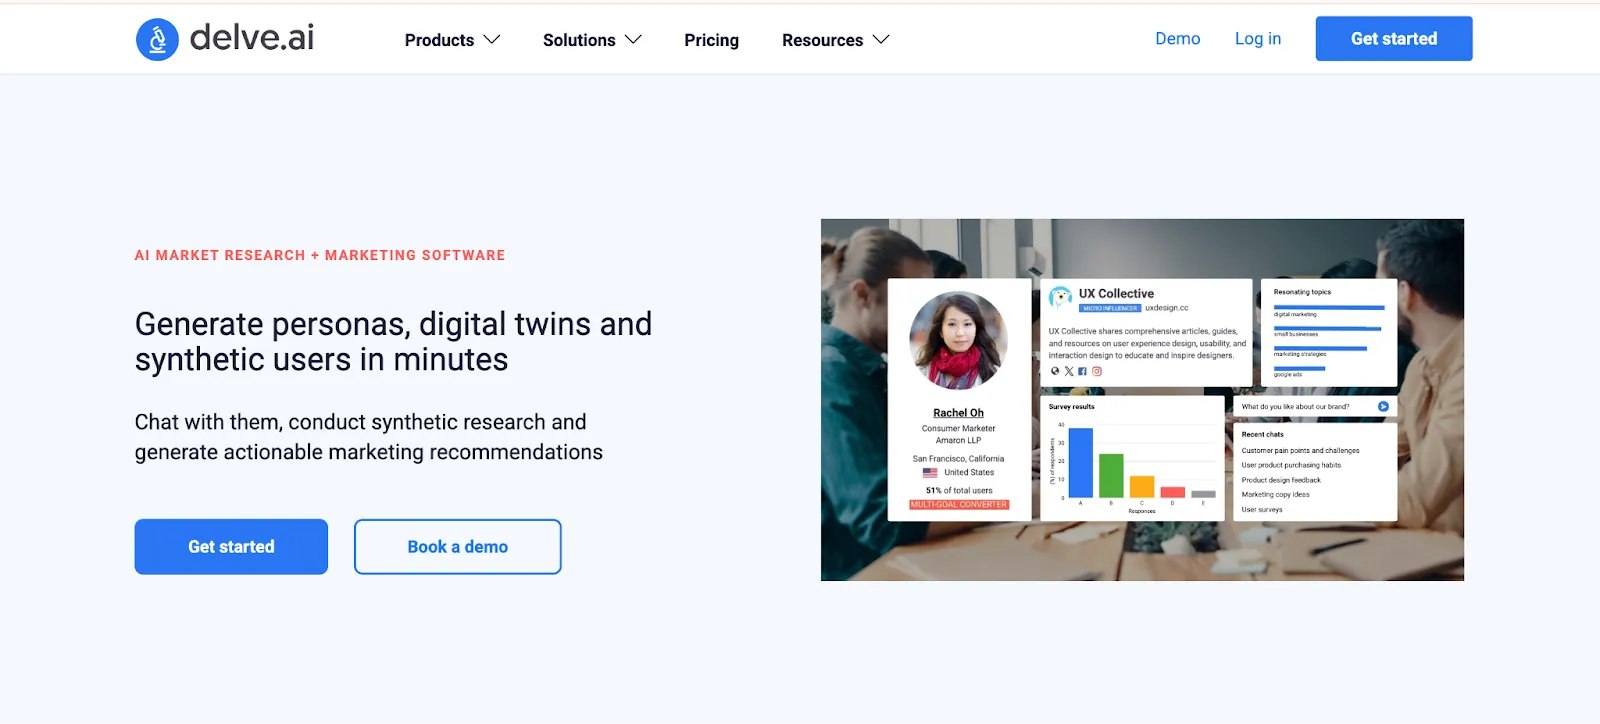
Task: Click the blue bar A in Survey results
Action: point(1081,463)
